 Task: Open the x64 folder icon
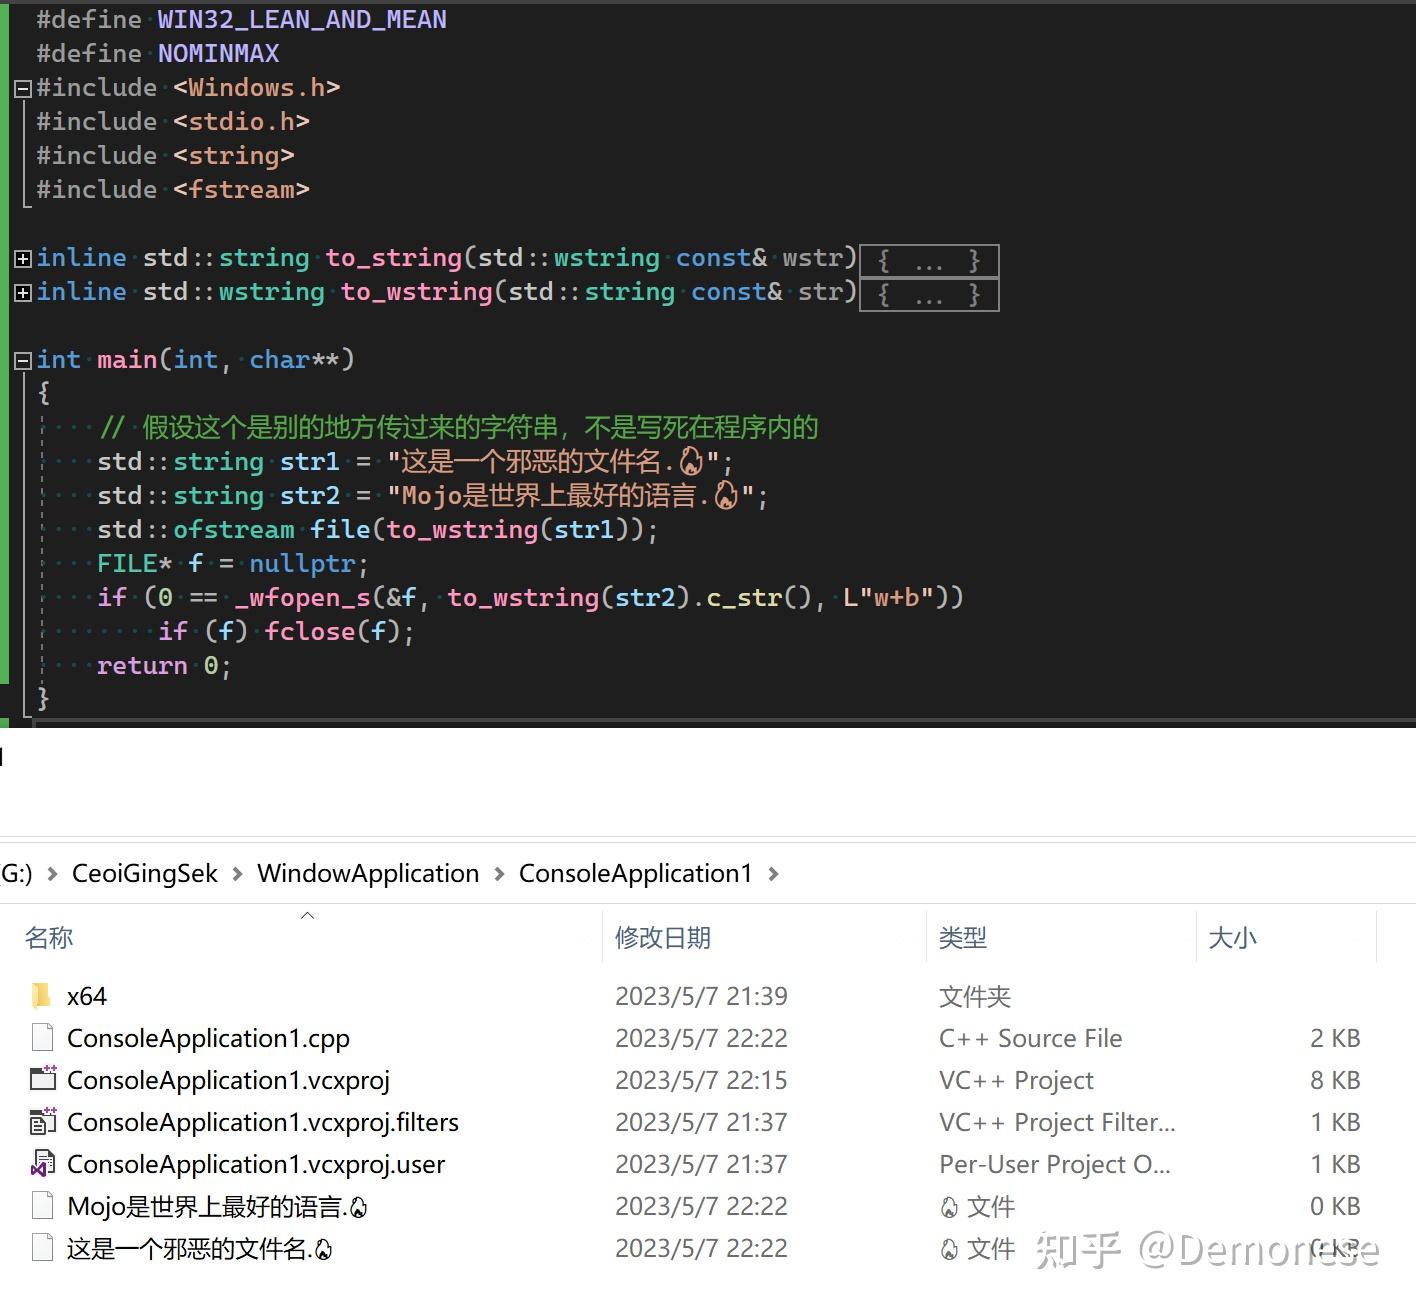(40, 996)
